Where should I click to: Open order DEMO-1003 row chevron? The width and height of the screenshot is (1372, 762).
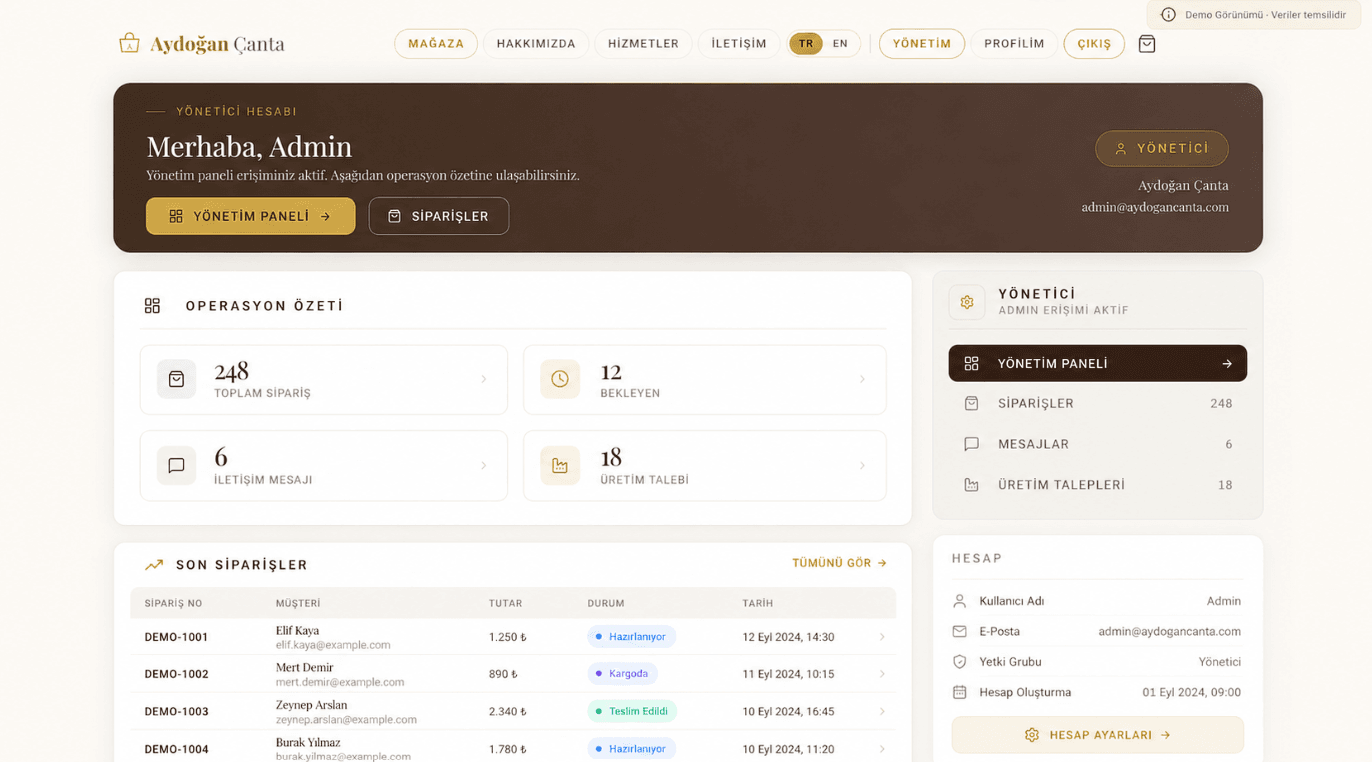882,712
